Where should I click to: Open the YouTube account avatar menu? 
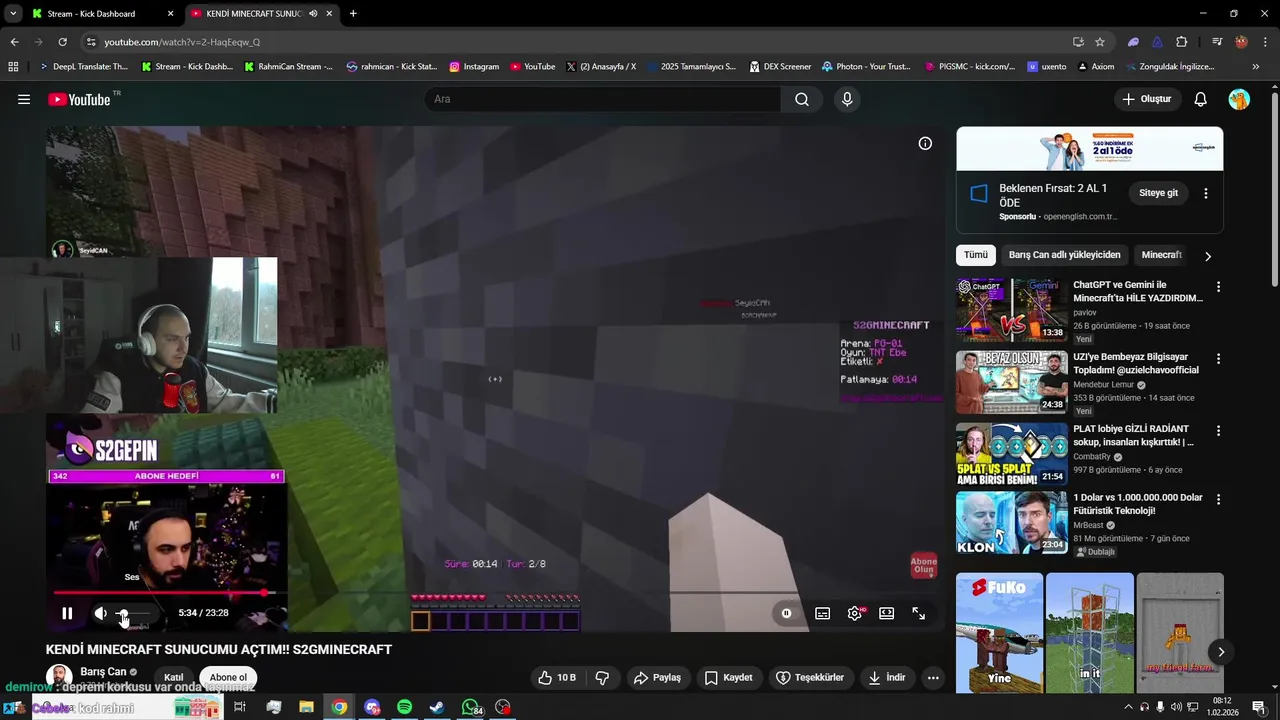(1239, 99)
